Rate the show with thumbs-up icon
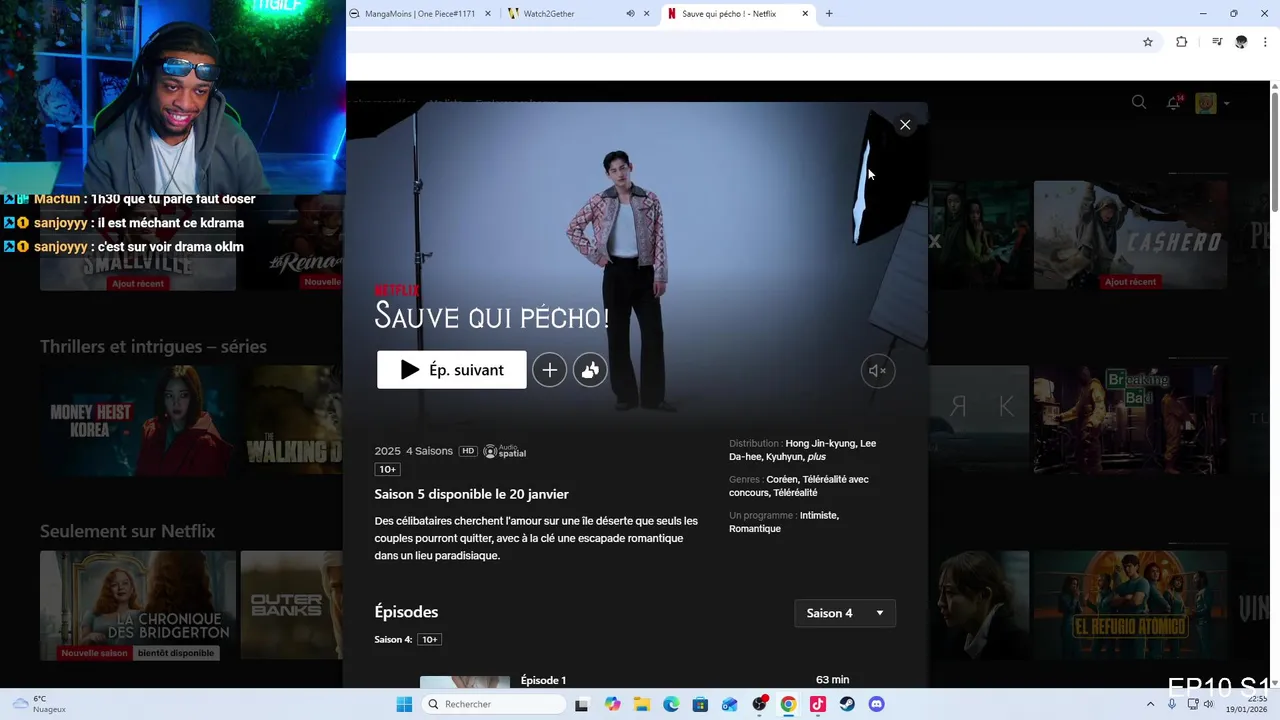 point(590,370)
